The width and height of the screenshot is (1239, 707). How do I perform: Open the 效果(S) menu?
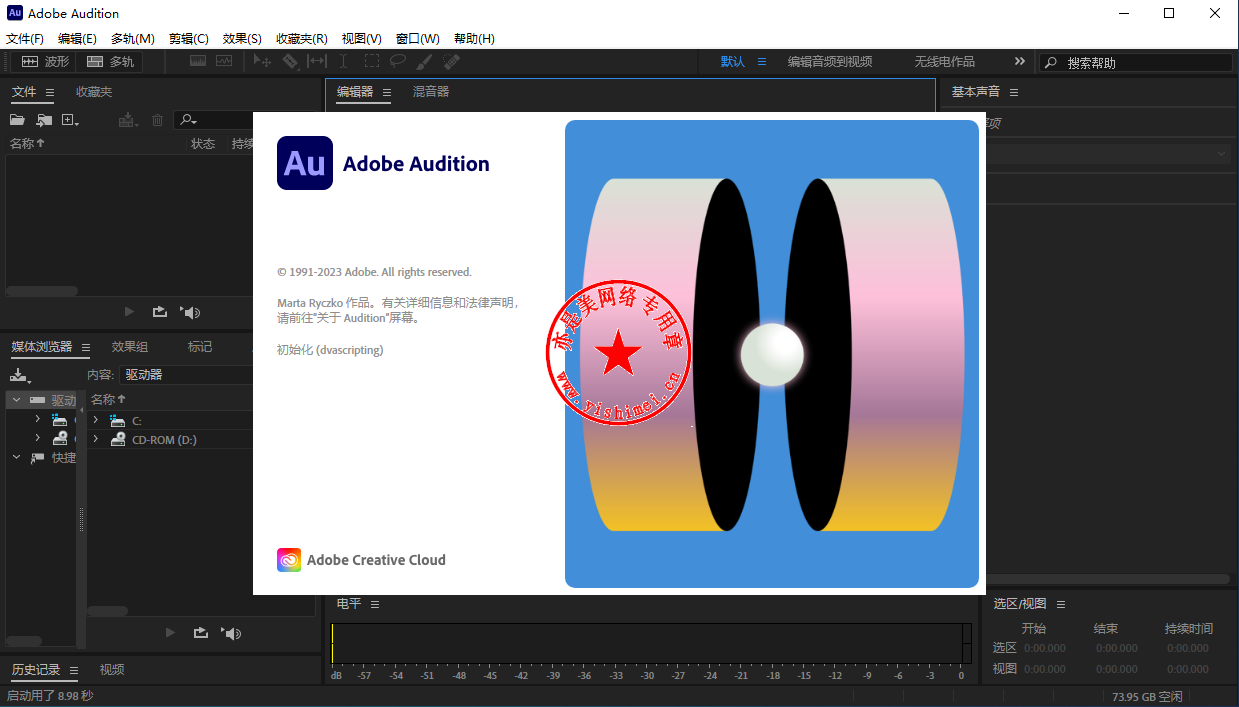point(242,39)
